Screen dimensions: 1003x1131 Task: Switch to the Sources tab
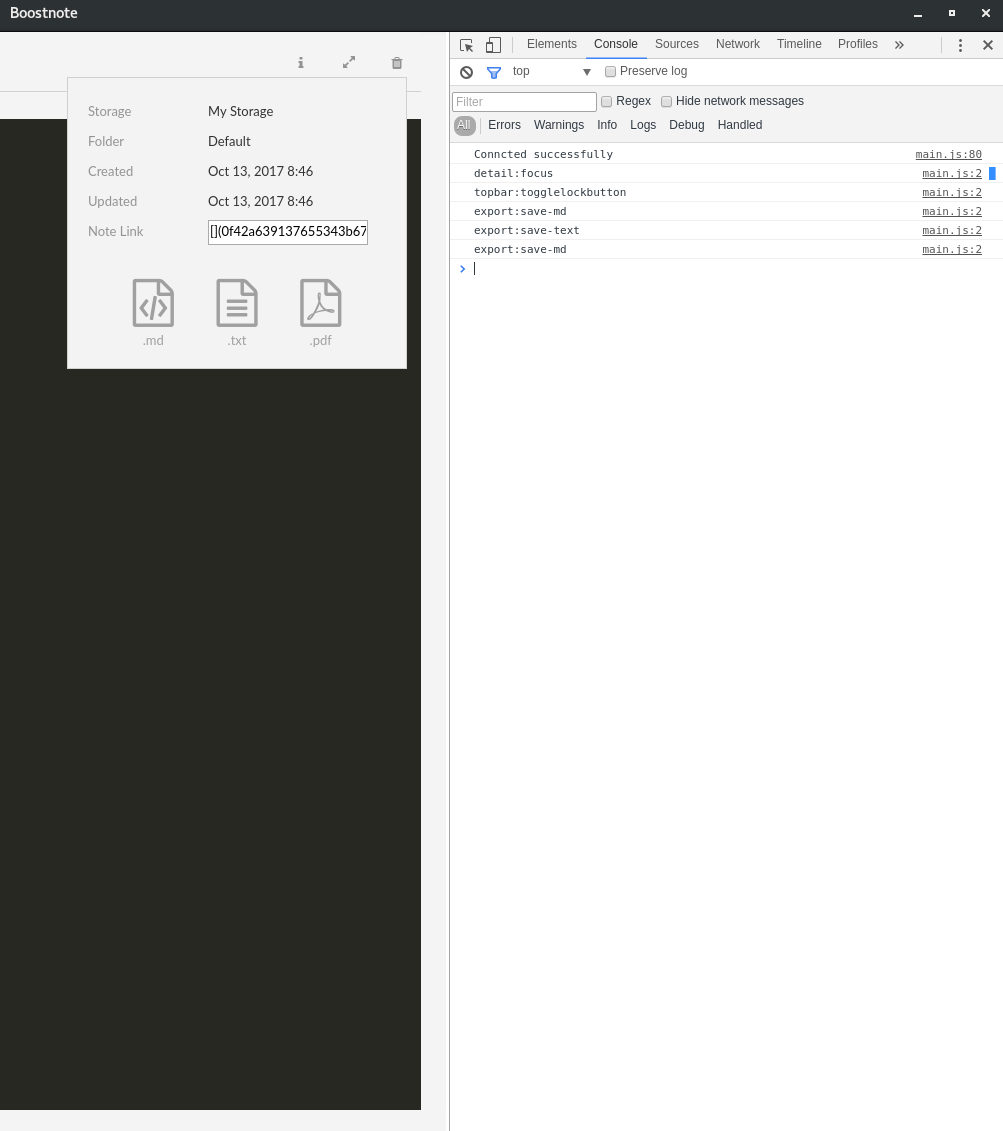click(x=676, y=44)
